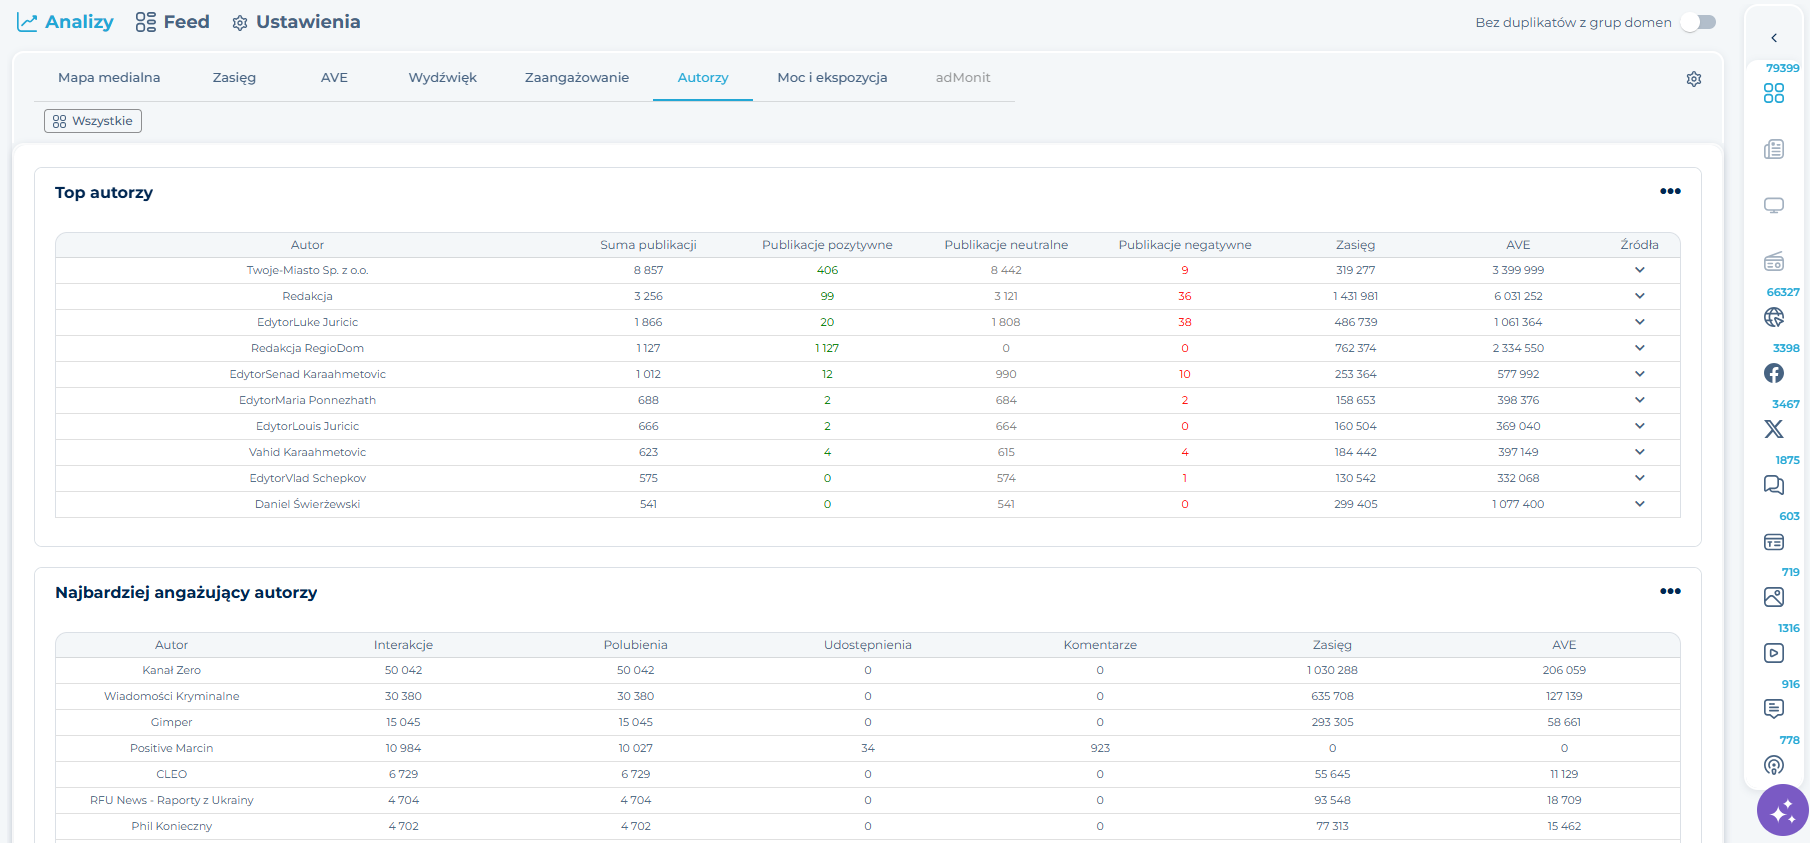Expand sources for Redakcja RegioDom
The width and height of the screenshot is (1810, 843).
(x=1640, y=348)
